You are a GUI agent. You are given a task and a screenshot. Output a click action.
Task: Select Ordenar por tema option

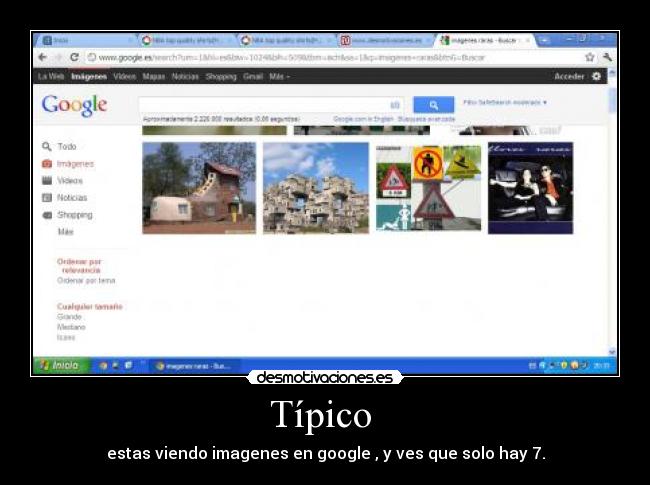coord(86,281)
